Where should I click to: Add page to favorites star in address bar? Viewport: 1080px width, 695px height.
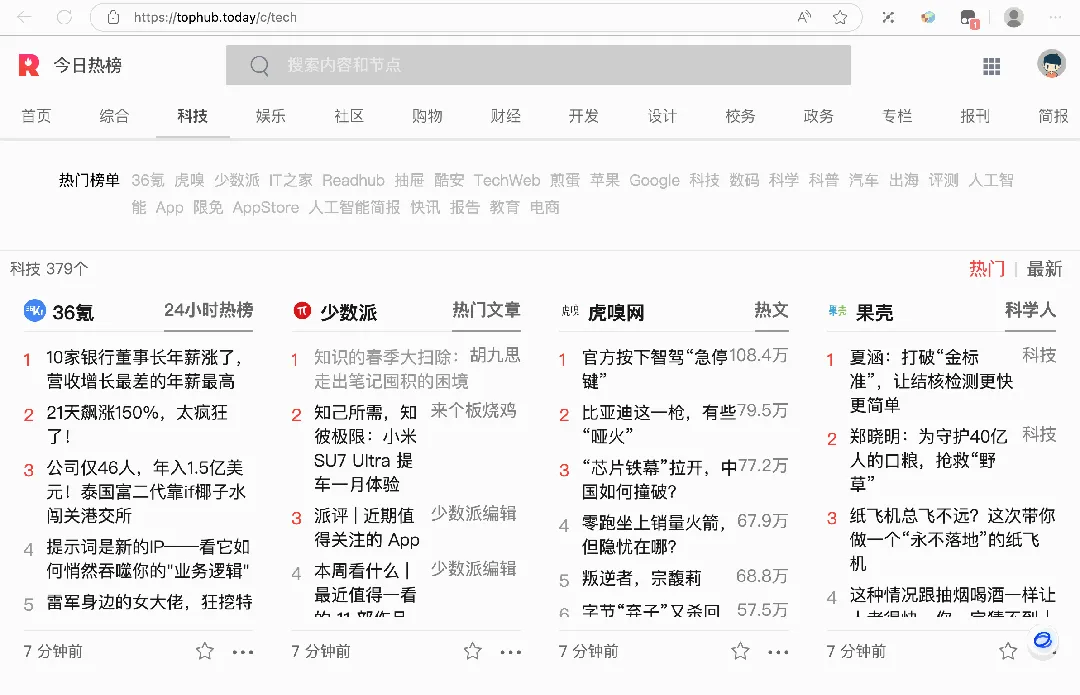click(x=840, y=17)
